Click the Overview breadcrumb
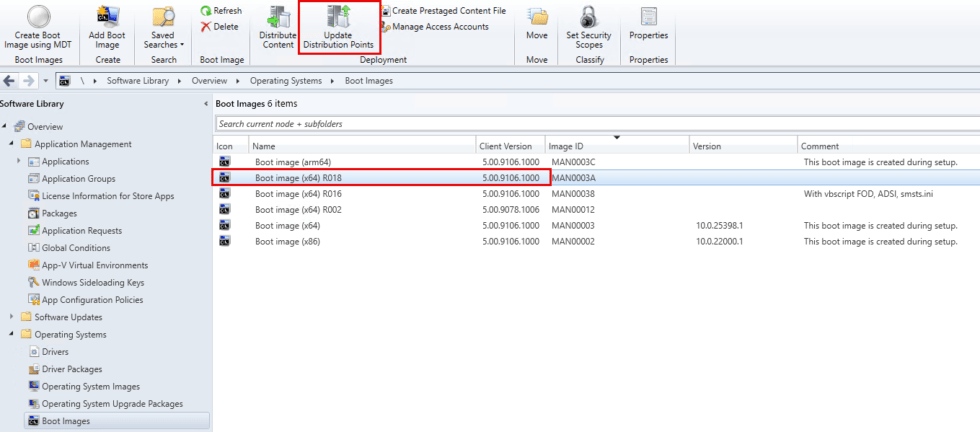Viewport: 980px width, 432px height. click(x=209, y=81)
